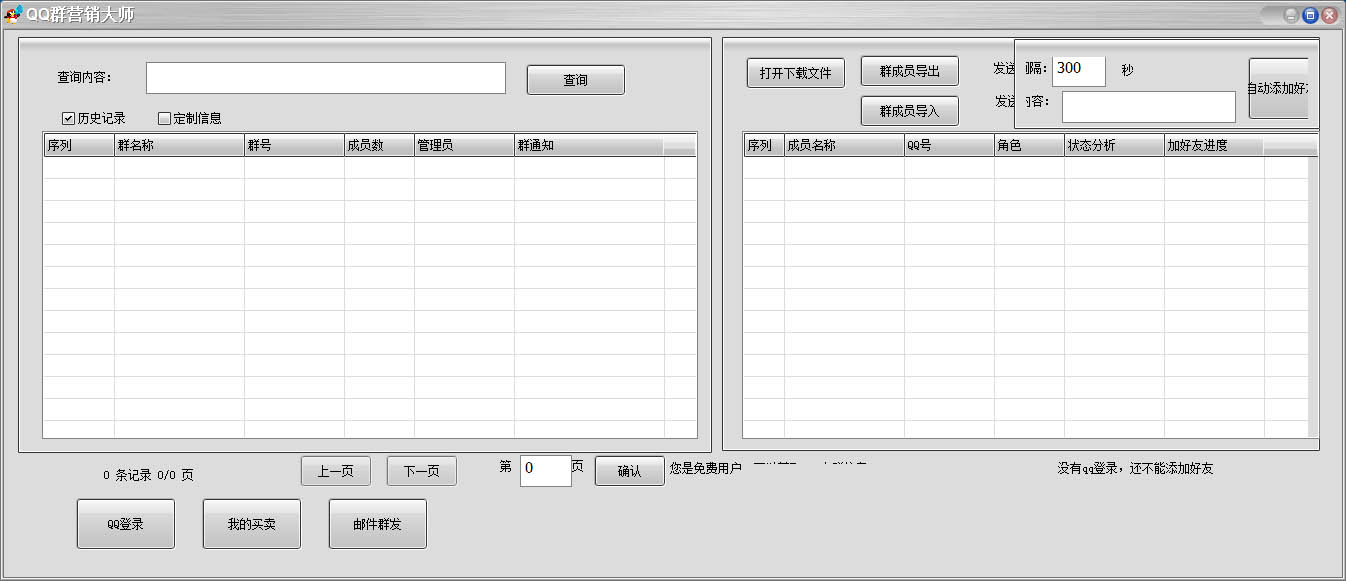This screenshot has width=1346, height=581.
Task: Focus the page number field showing 0
Action: point(546,471)
